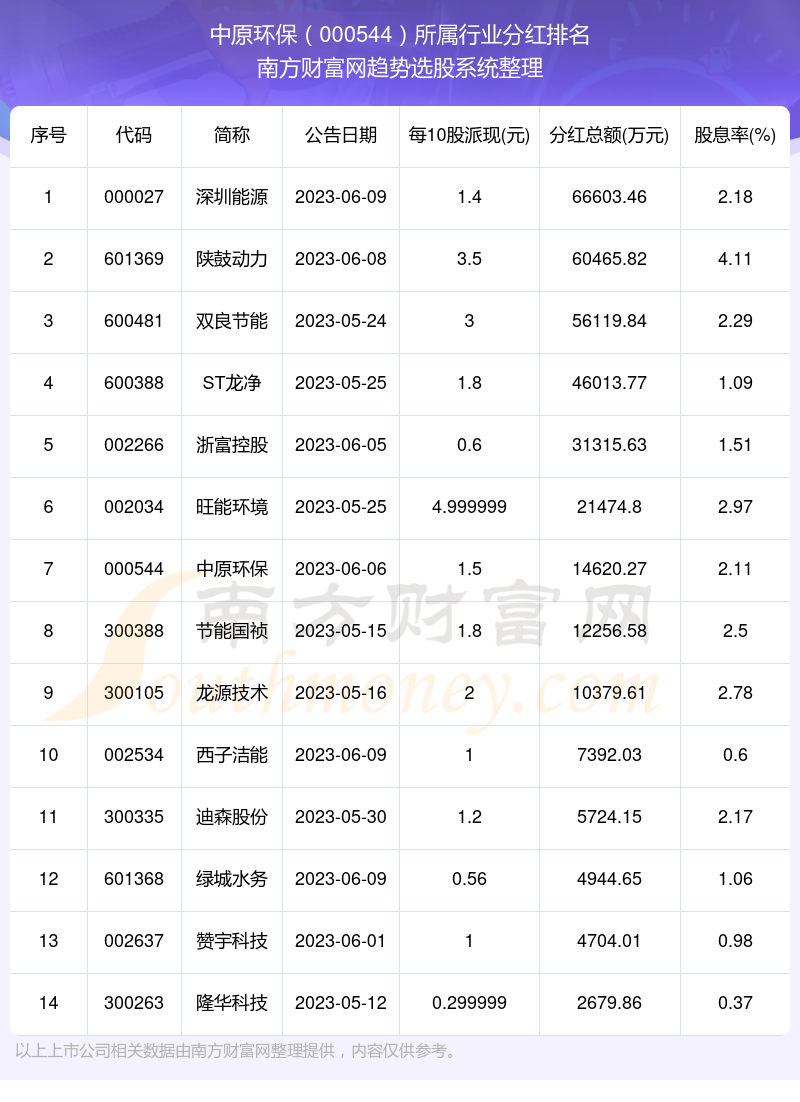
Task: Click the 浙富控股 stock name
Action: [232, 445]
